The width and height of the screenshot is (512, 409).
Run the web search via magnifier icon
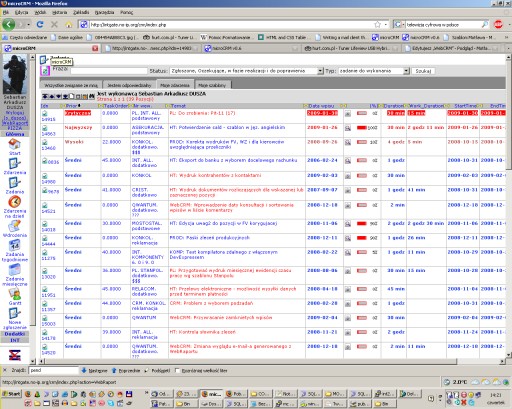[x=485, y=24]
